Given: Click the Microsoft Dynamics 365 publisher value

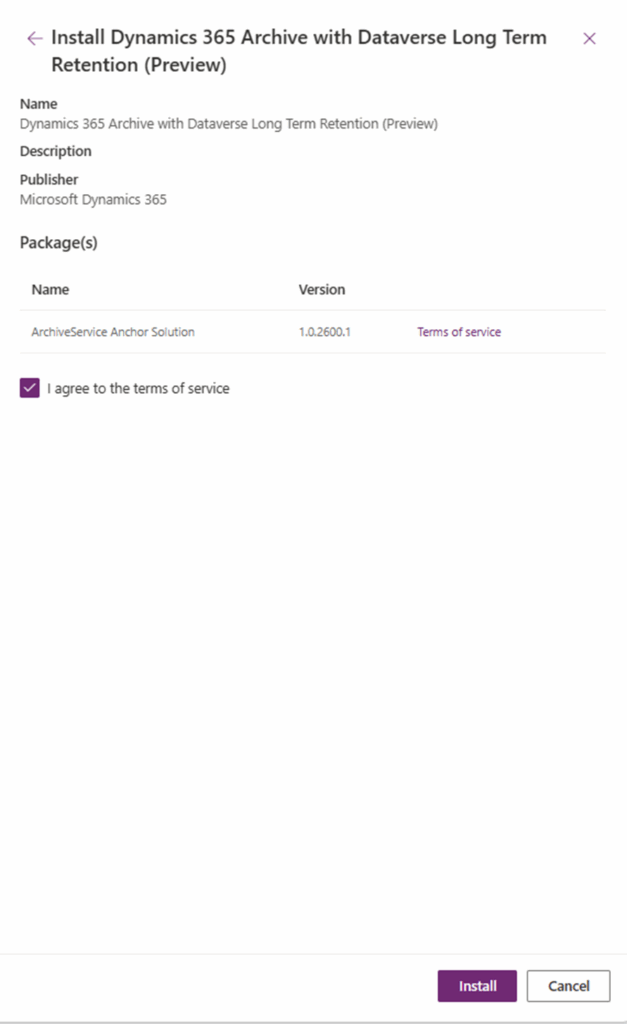Looking at the screenshot, I should (93, 199).
